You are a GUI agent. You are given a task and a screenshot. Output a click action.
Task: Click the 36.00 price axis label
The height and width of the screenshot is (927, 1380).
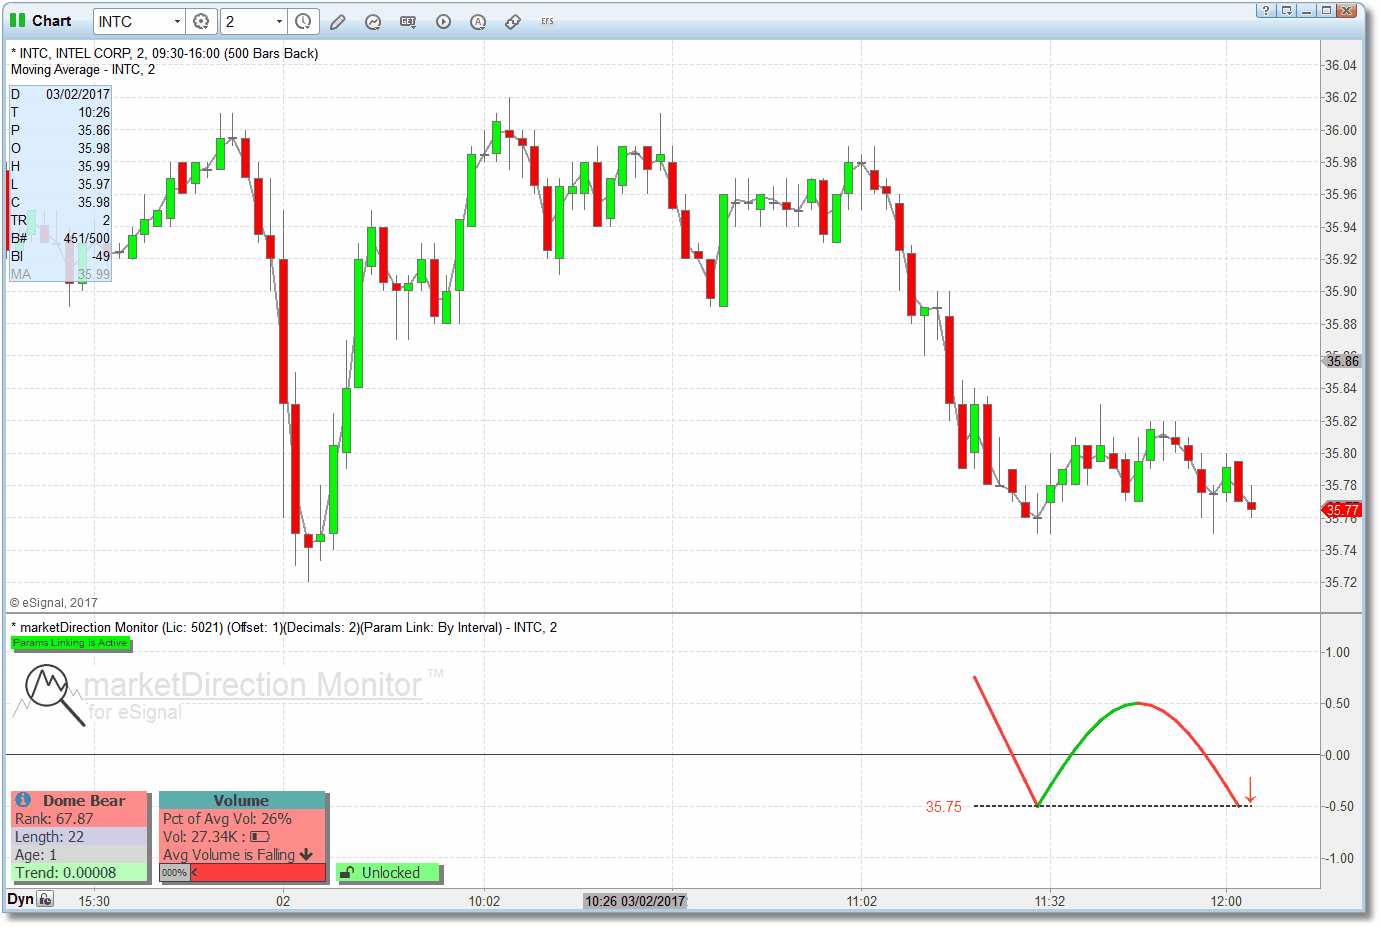pyautogui.click(x=1340, y=130)
